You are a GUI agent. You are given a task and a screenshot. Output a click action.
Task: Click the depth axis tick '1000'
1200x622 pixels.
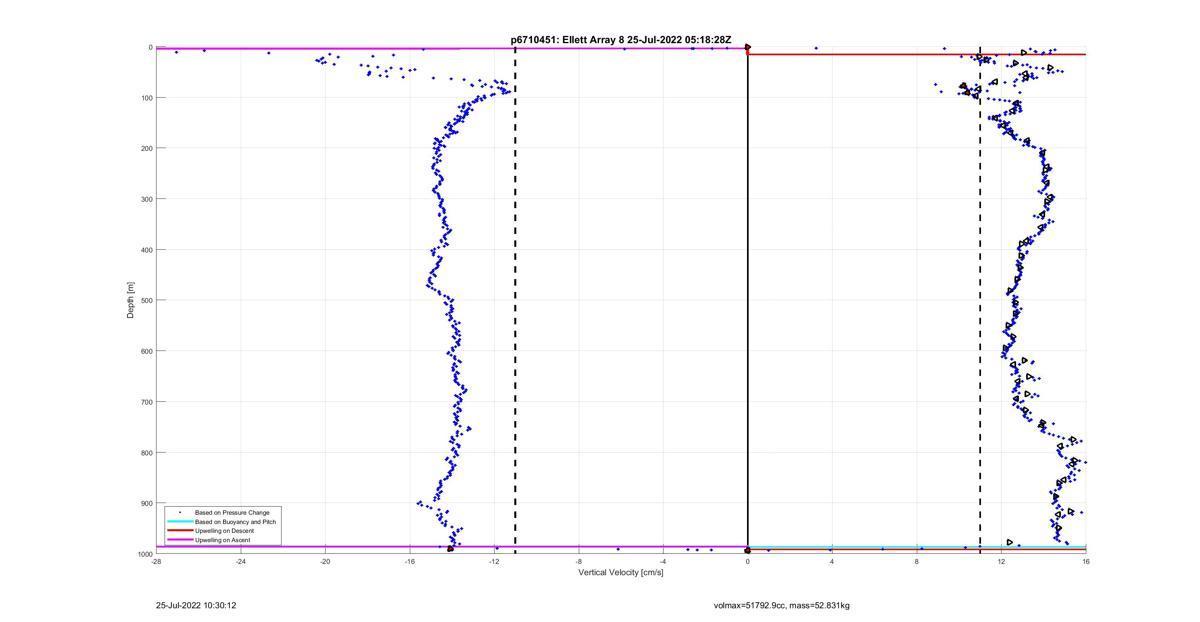[144, 554]
